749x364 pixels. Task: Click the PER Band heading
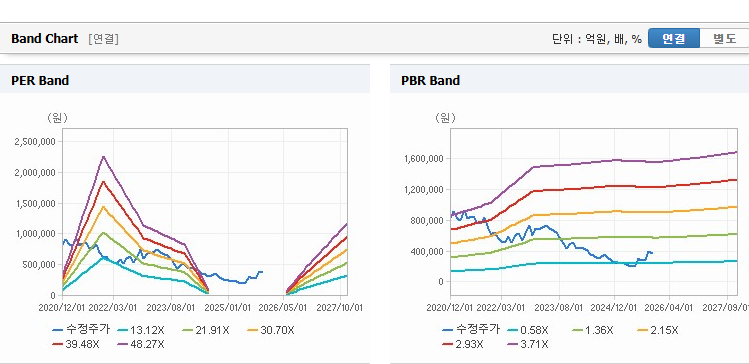tap(40, 80)
